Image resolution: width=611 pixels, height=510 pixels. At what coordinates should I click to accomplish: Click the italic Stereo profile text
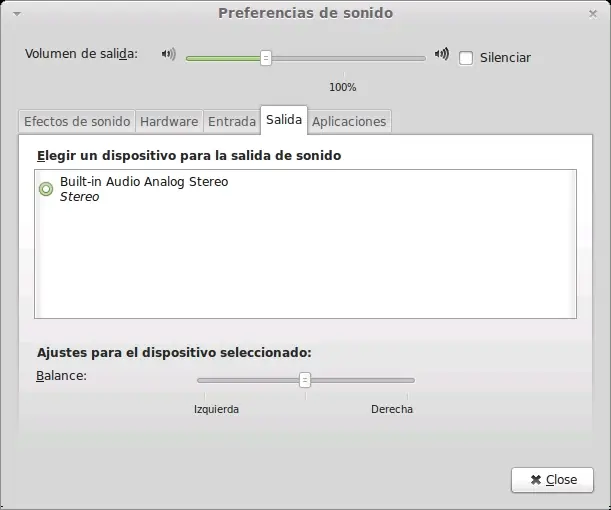(79, 197)
